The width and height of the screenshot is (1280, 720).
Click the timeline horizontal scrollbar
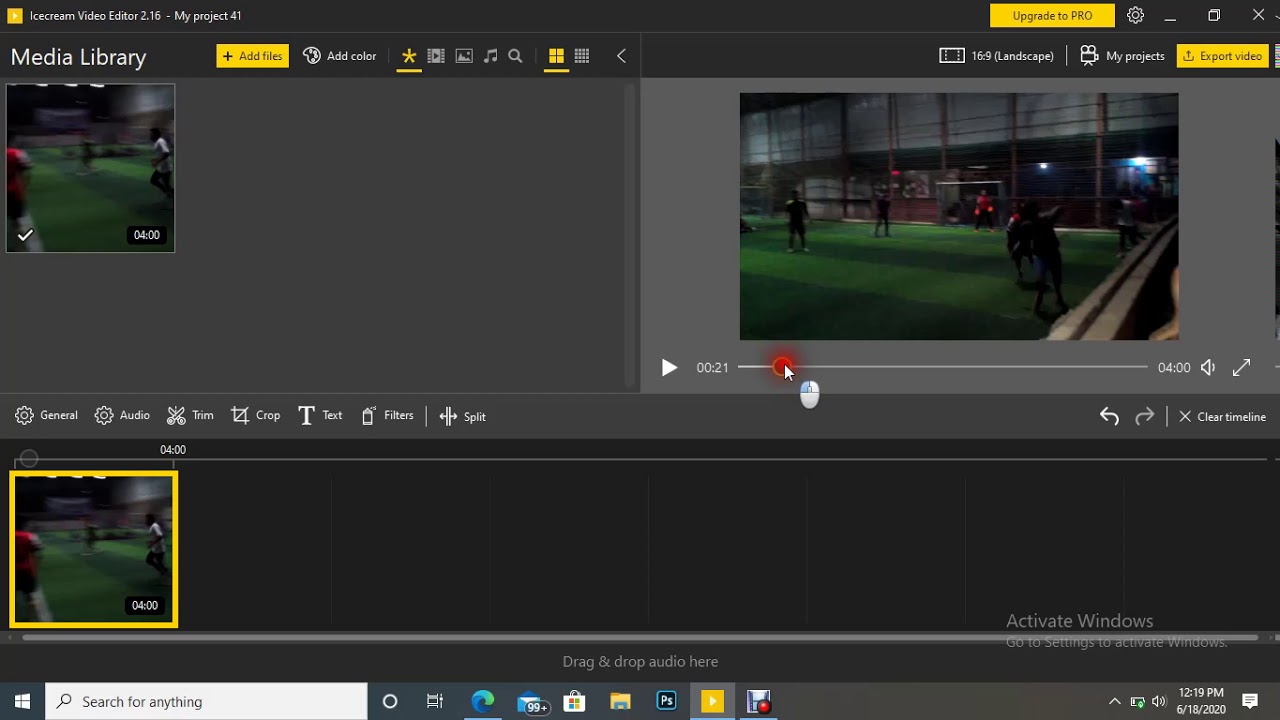pos(640,637)
